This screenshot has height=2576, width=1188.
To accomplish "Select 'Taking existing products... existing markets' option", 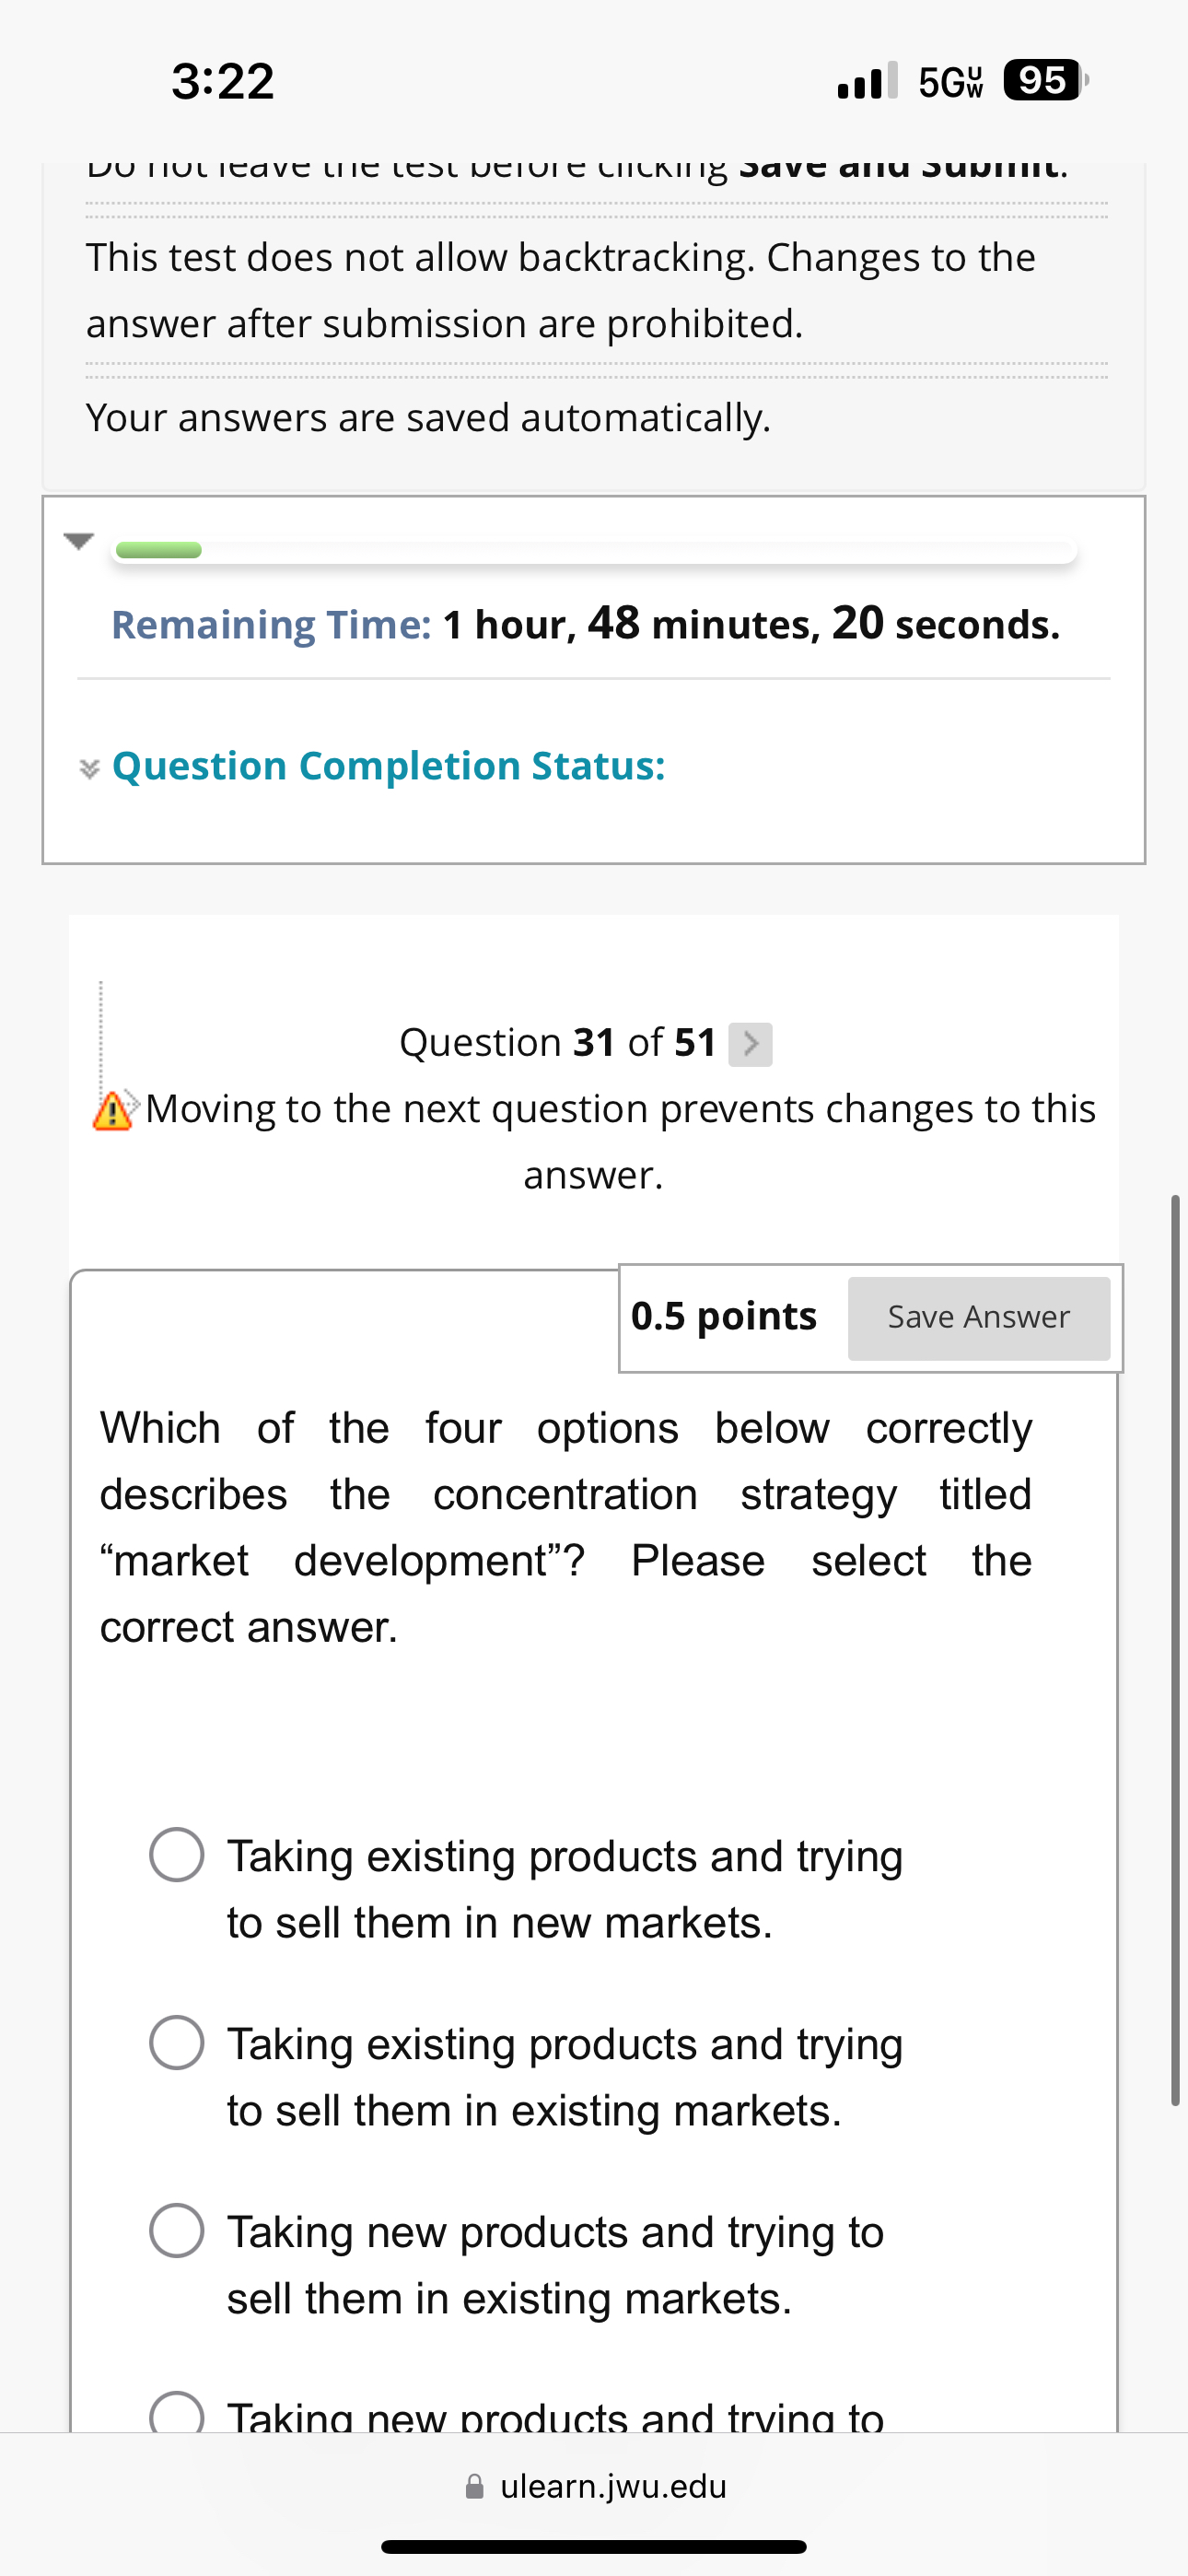I will click(177, 2045).
